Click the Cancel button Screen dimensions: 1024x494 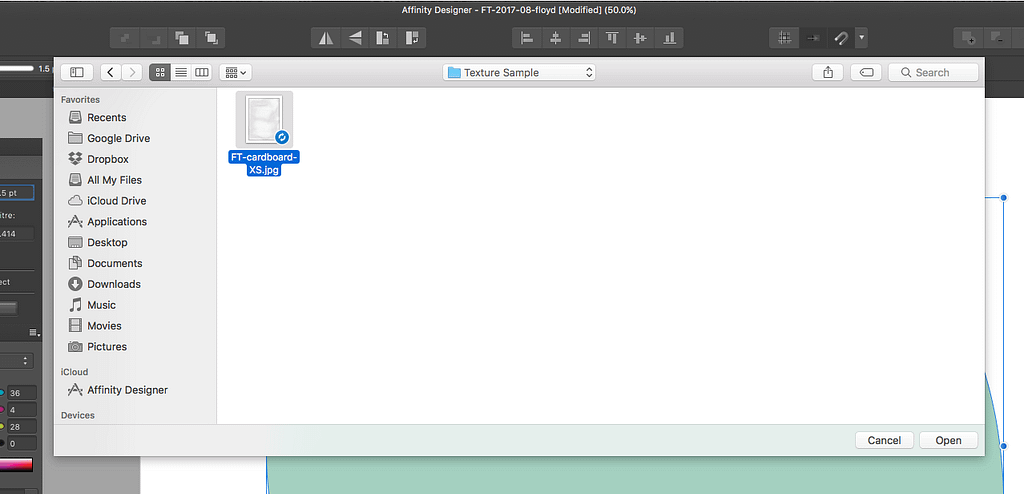(884, 440)
